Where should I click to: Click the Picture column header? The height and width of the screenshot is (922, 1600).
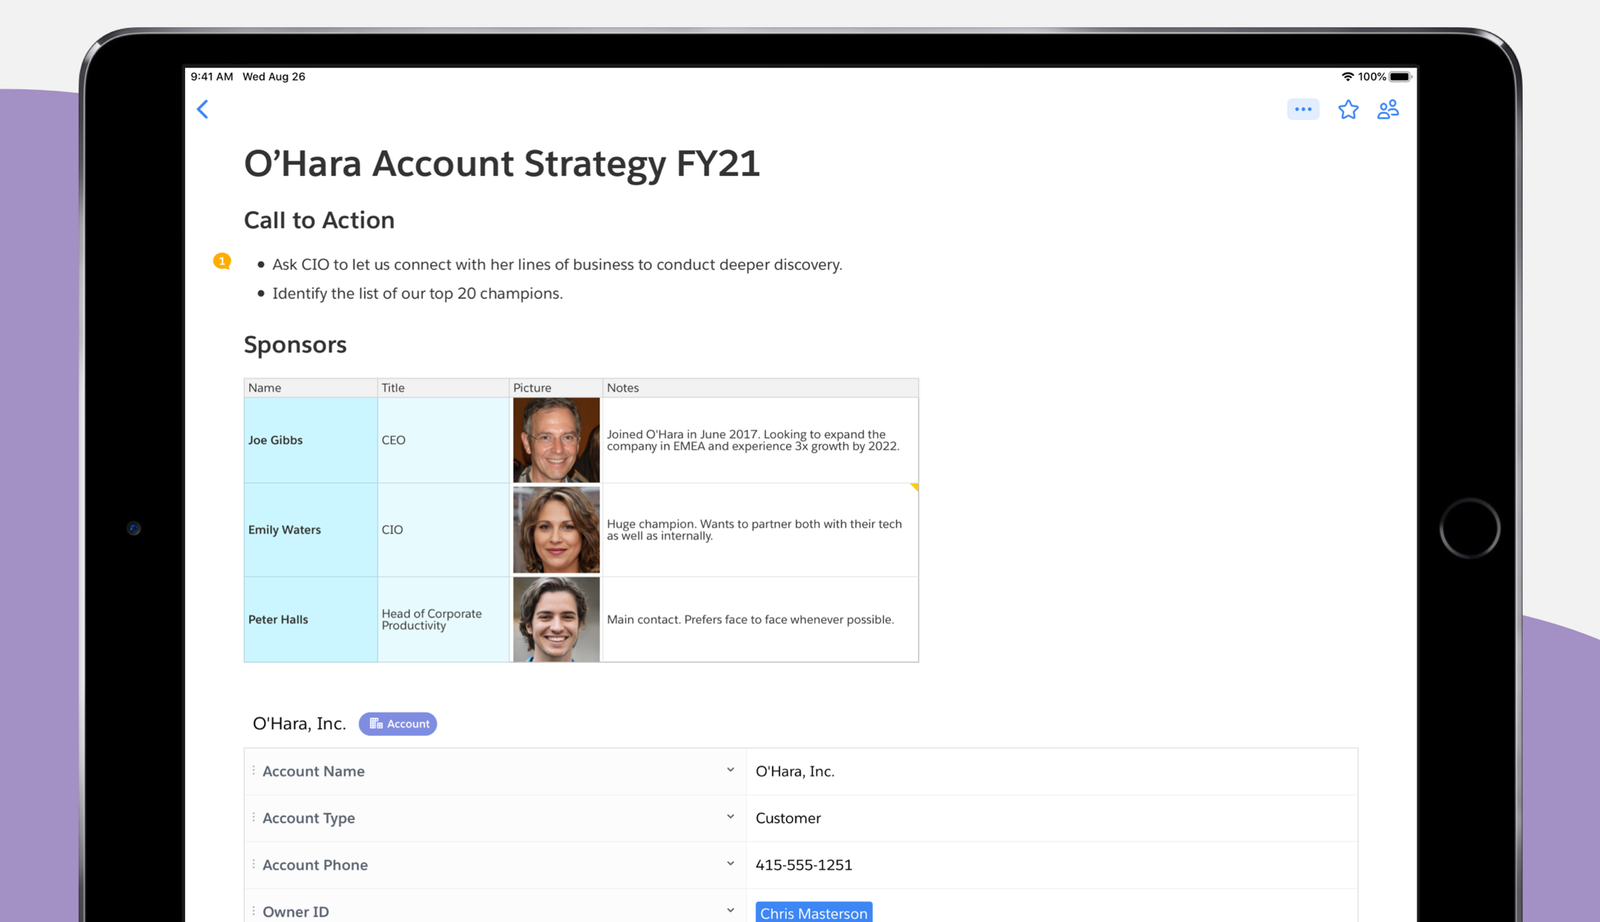[556, 388]
